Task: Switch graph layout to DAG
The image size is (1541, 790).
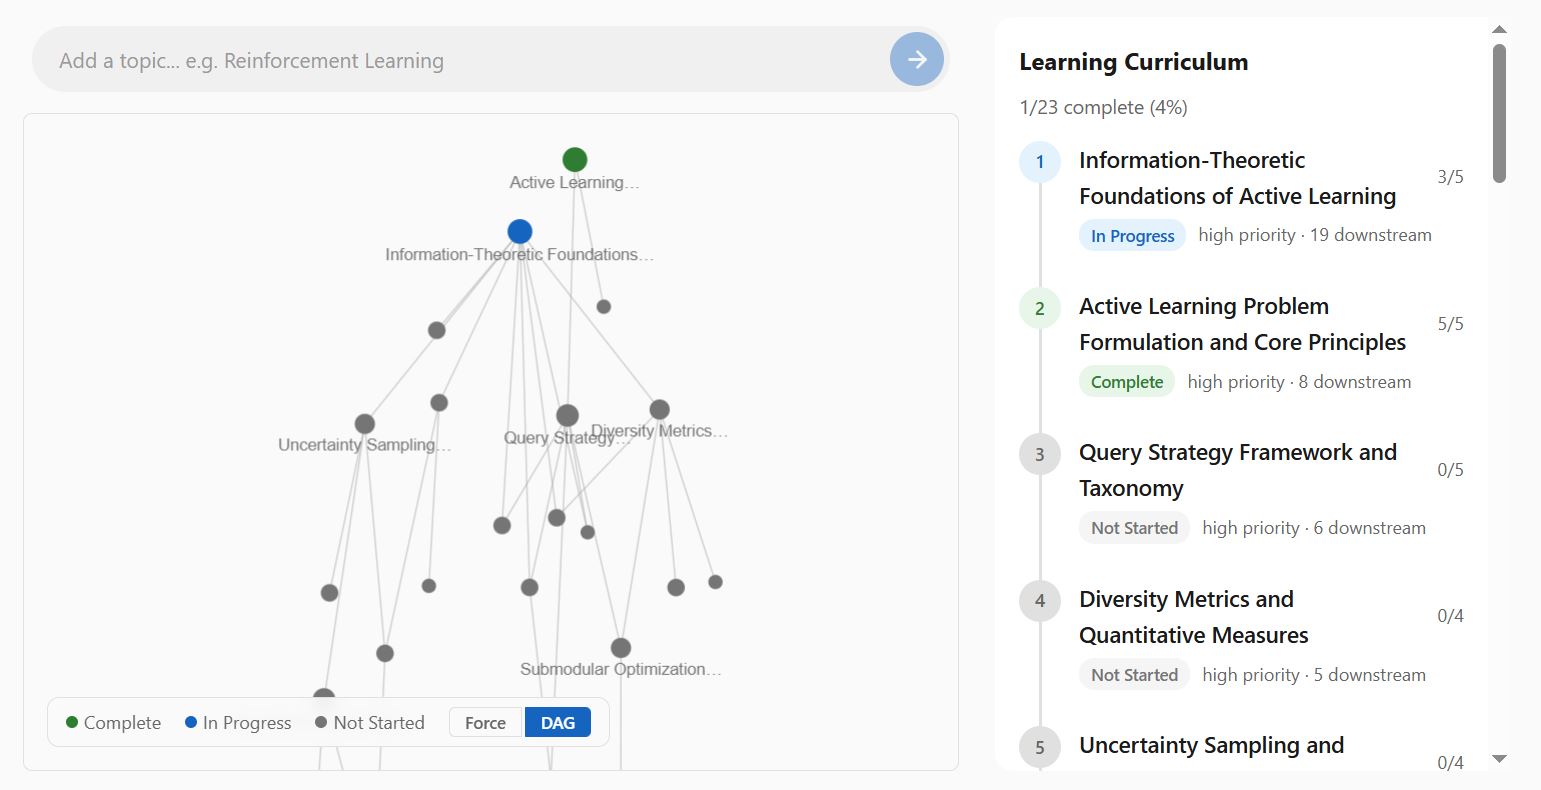Action: (557, 723)
